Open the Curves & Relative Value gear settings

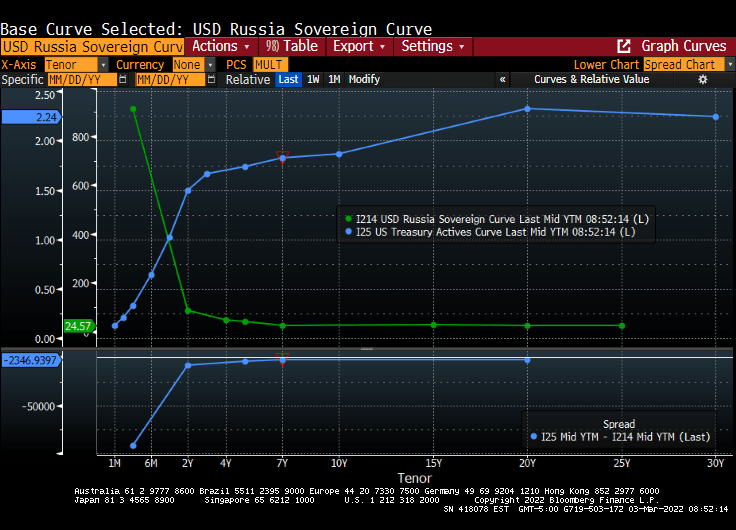tap(703, 79)
